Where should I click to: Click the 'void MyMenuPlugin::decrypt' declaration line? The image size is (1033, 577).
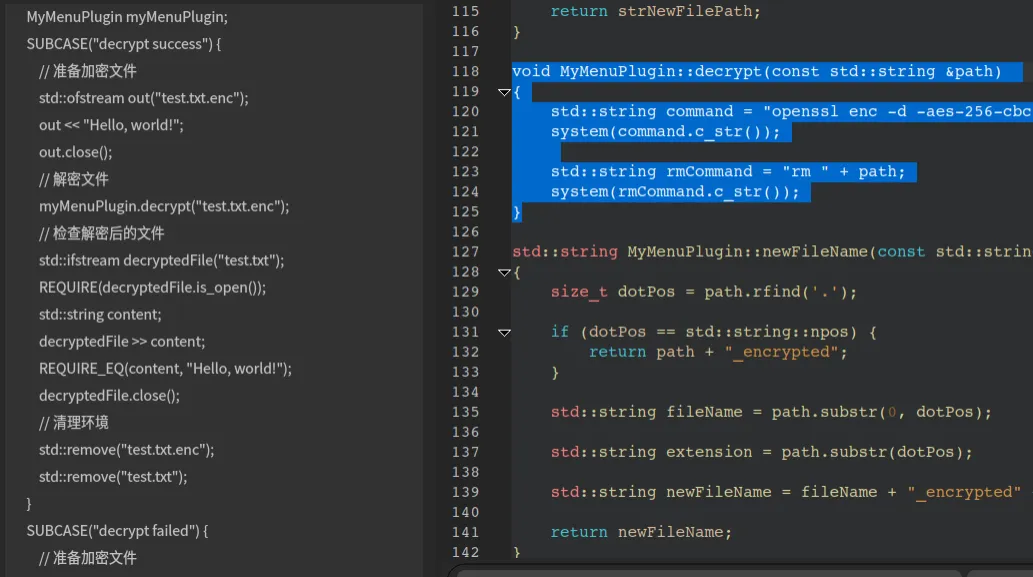point(756,71)
